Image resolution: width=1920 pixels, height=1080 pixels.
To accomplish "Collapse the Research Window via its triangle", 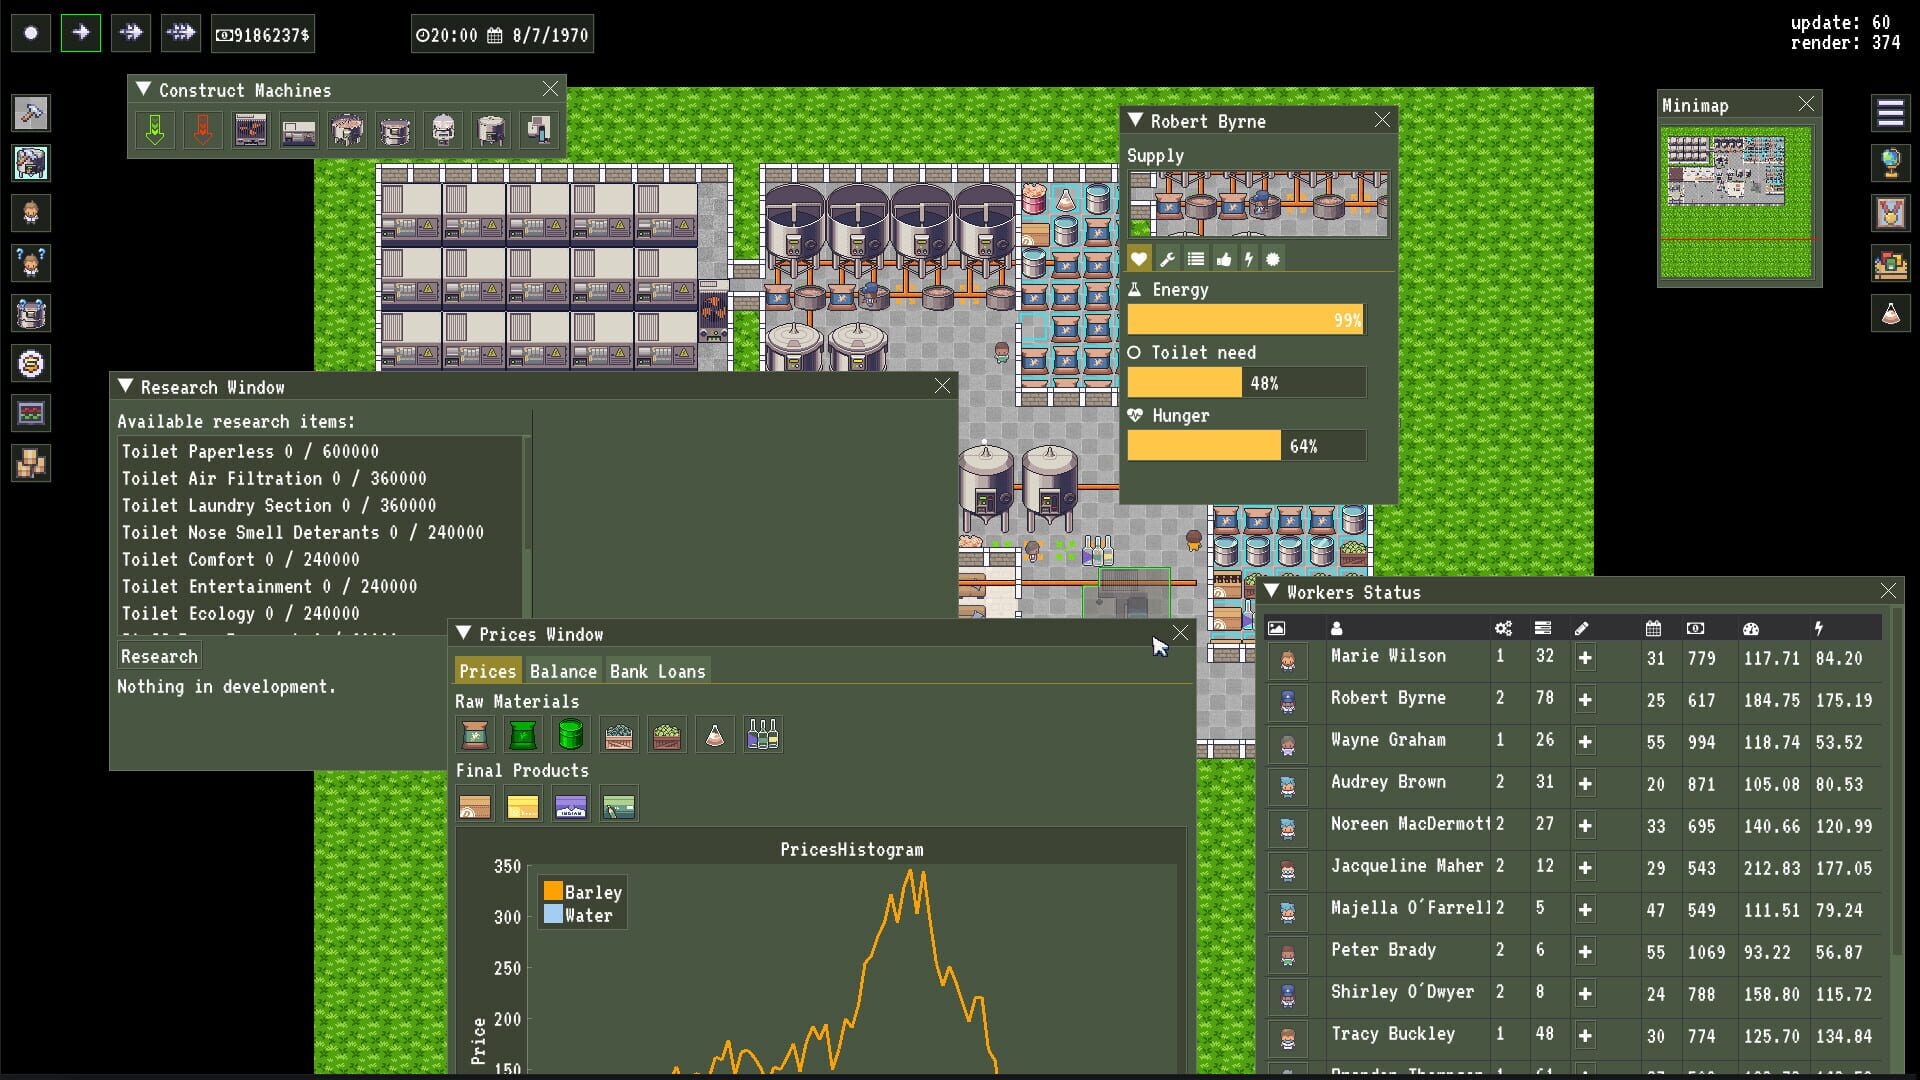I will [x=126, y=386].
